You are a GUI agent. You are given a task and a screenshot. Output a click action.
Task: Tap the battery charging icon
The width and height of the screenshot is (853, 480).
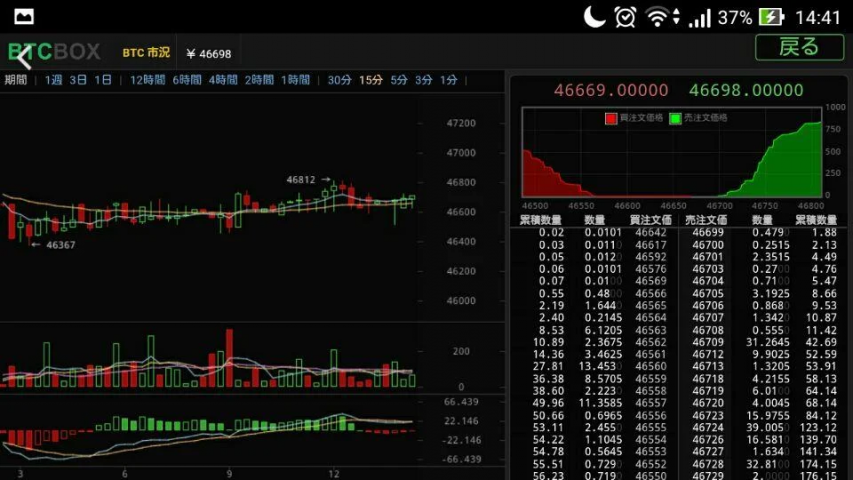pos(771,17)
